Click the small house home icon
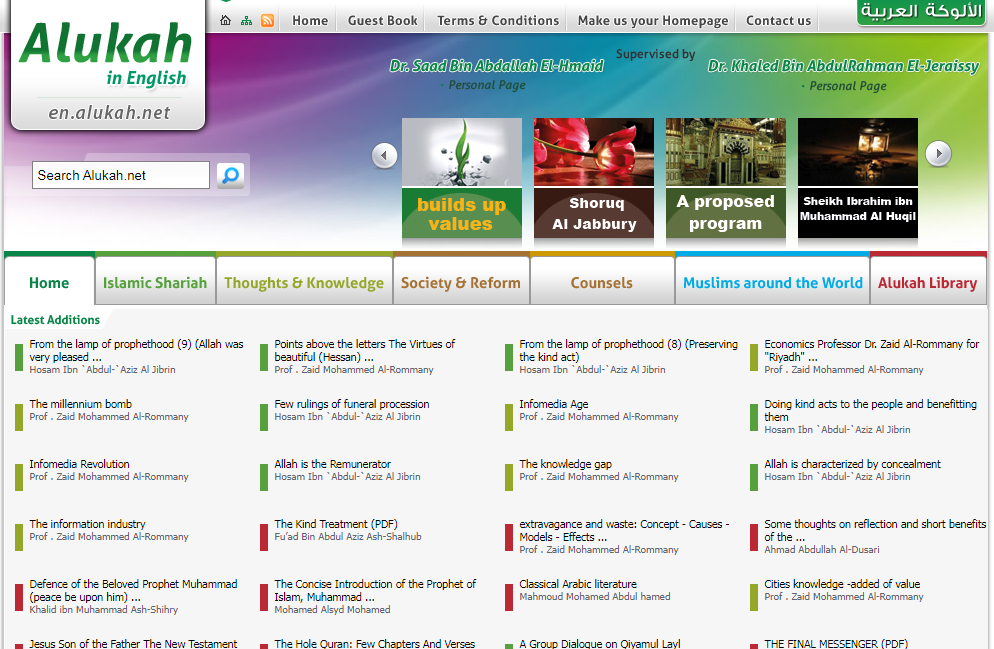Viewport: 994px width, 649px height. click(x=226, y=20)
